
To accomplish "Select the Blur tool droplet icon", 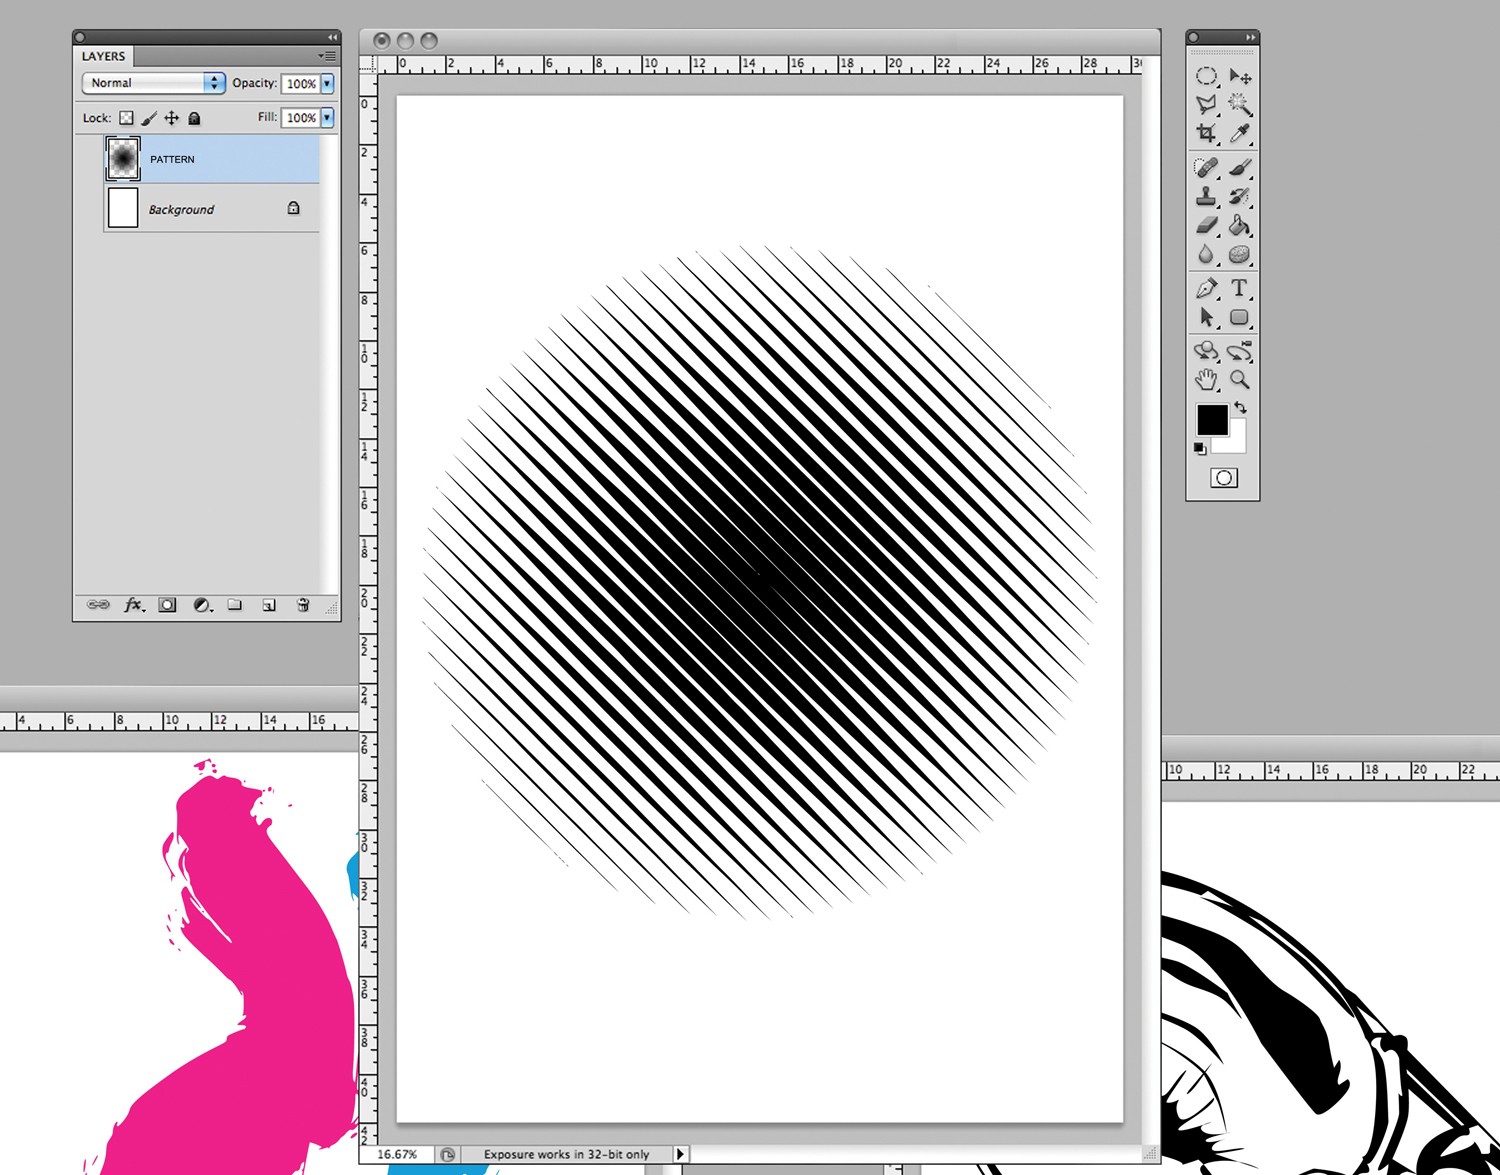I will click(x=1207, y=255).
